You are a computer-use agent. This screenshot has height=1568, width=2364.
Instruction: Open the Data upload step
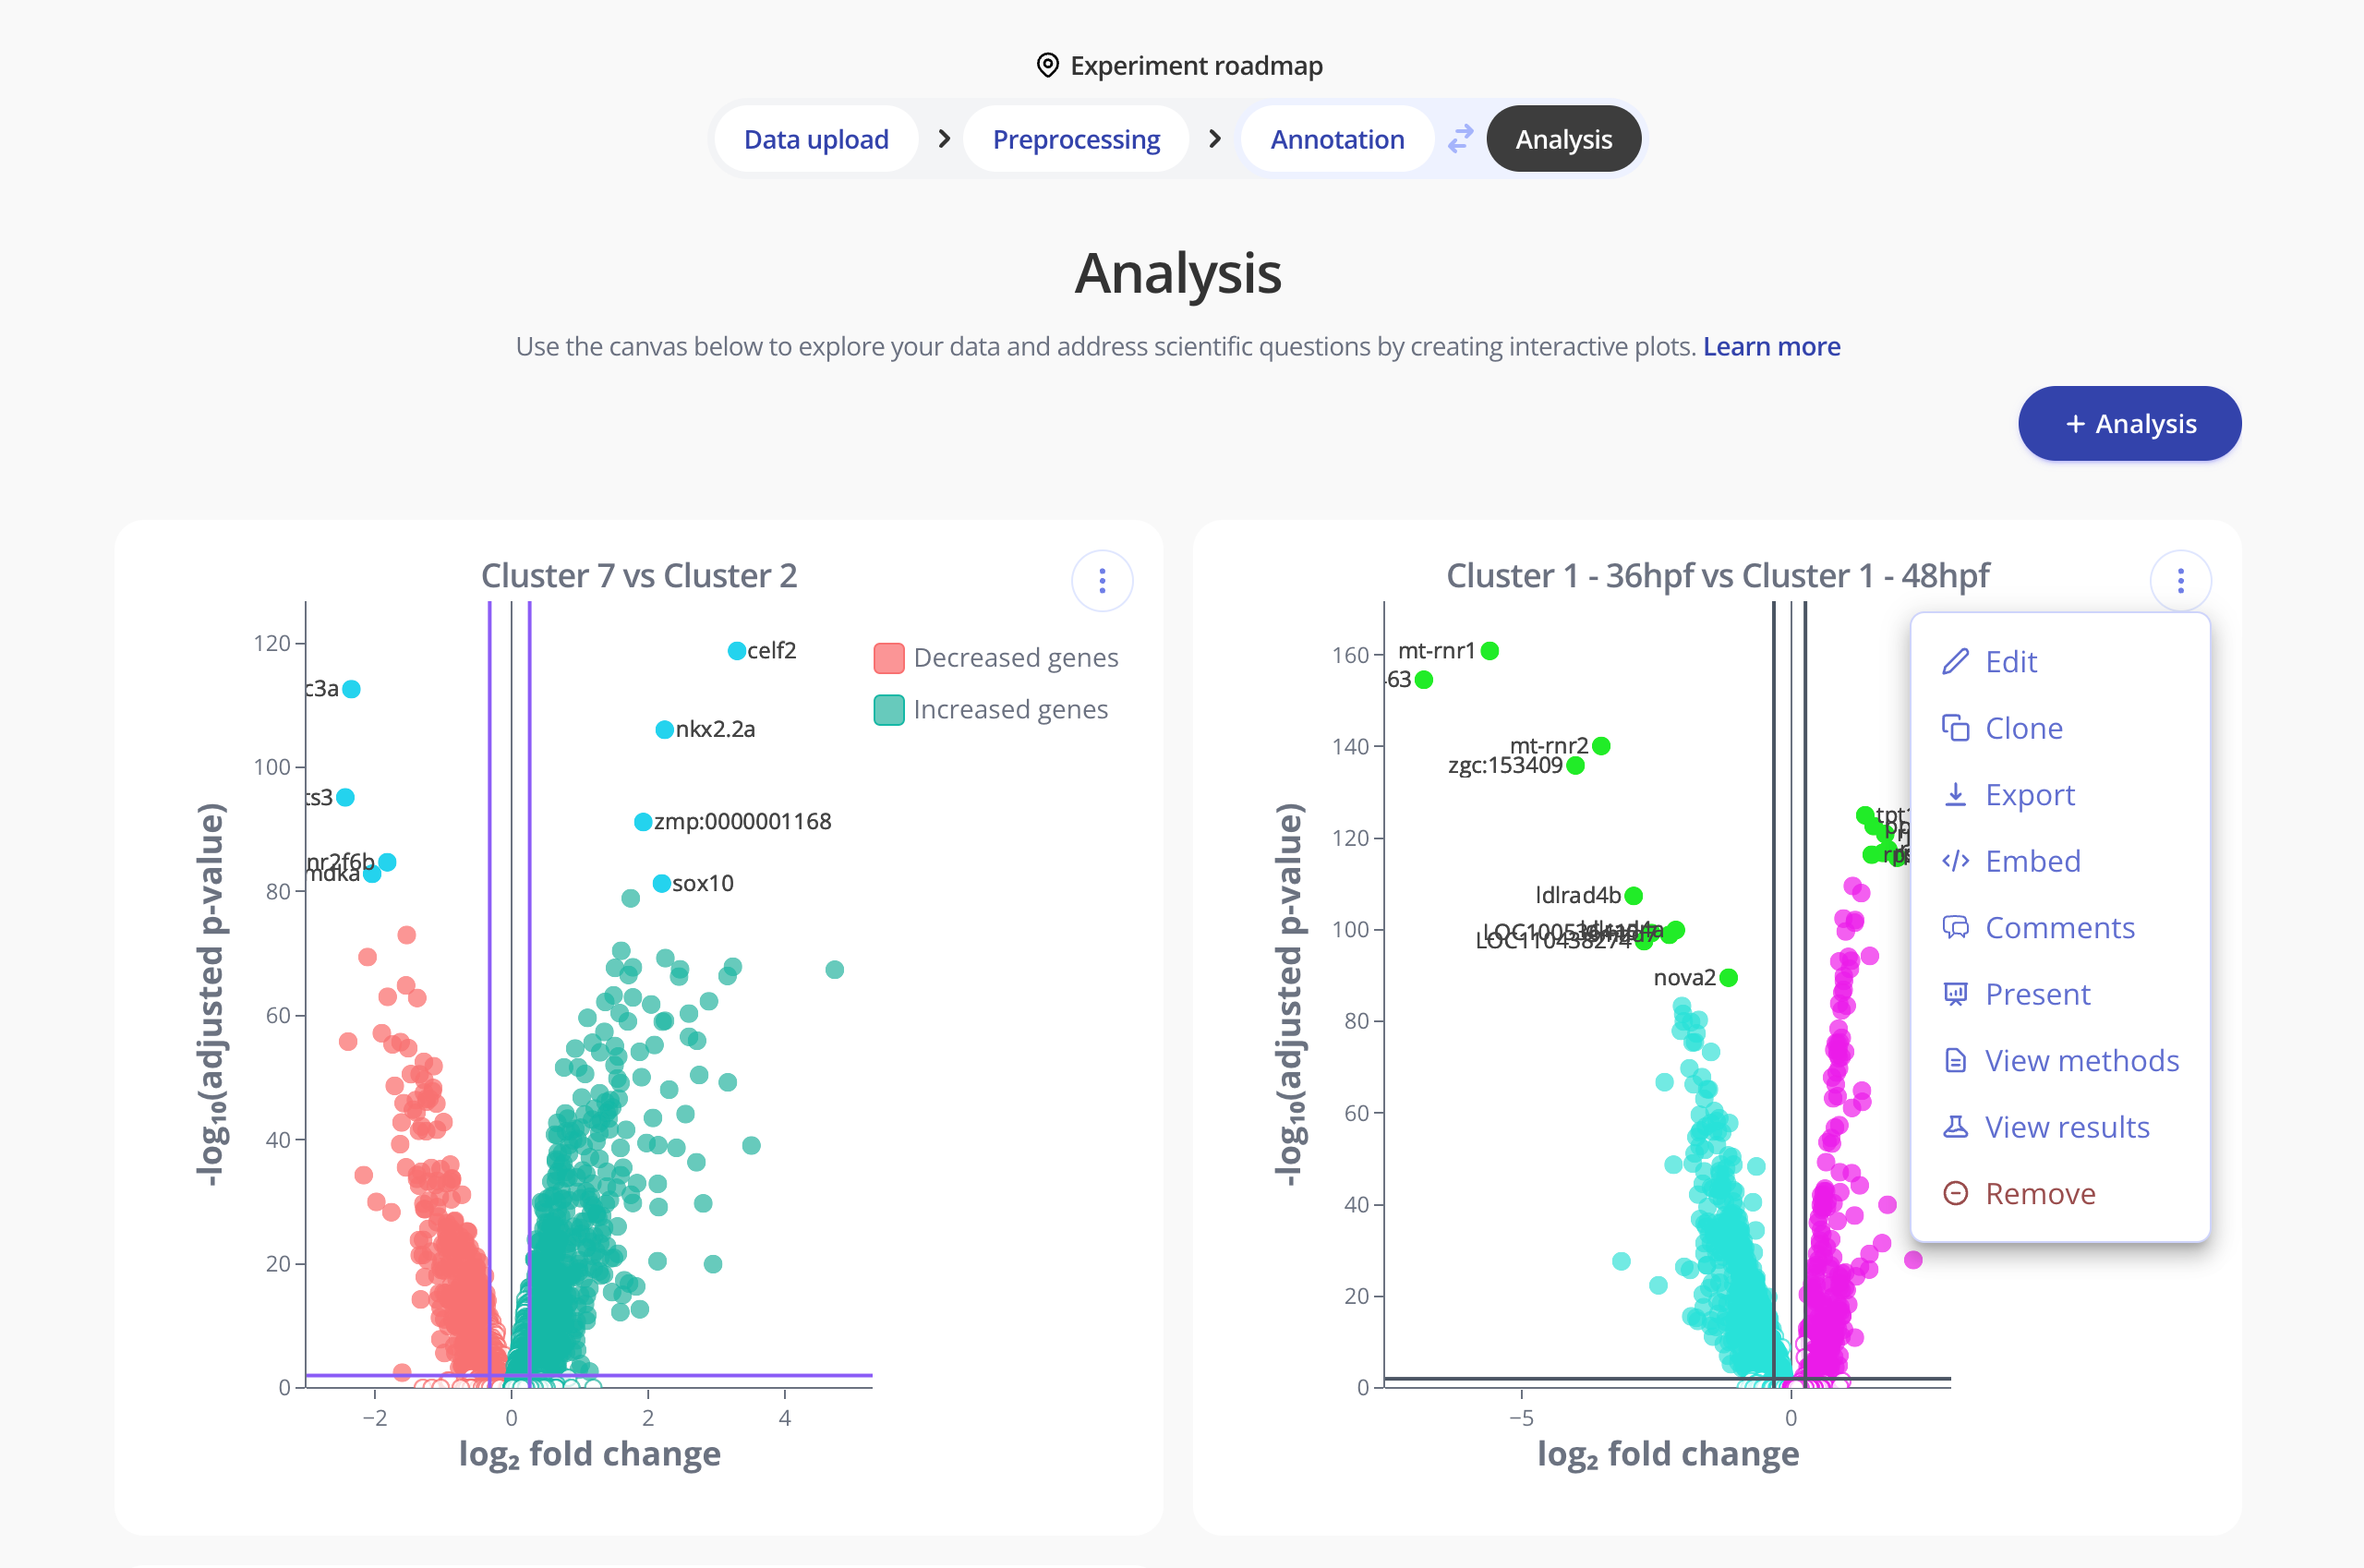[816, 139]
